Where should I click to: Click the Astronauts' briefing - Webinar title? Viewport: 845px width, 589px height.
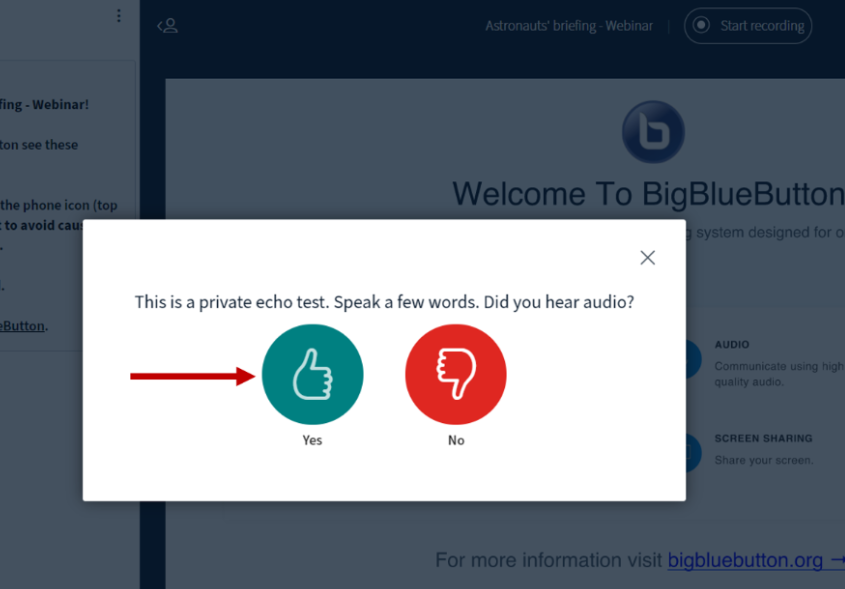click(568, 26)
